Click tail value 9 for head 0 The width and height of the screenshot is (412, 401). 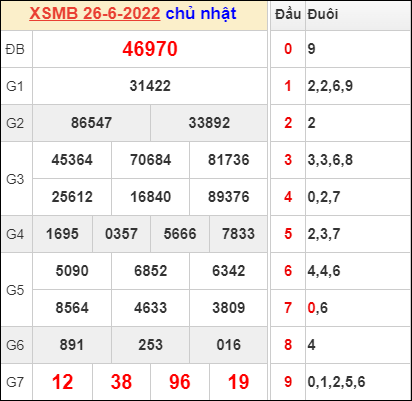(311, 49)
